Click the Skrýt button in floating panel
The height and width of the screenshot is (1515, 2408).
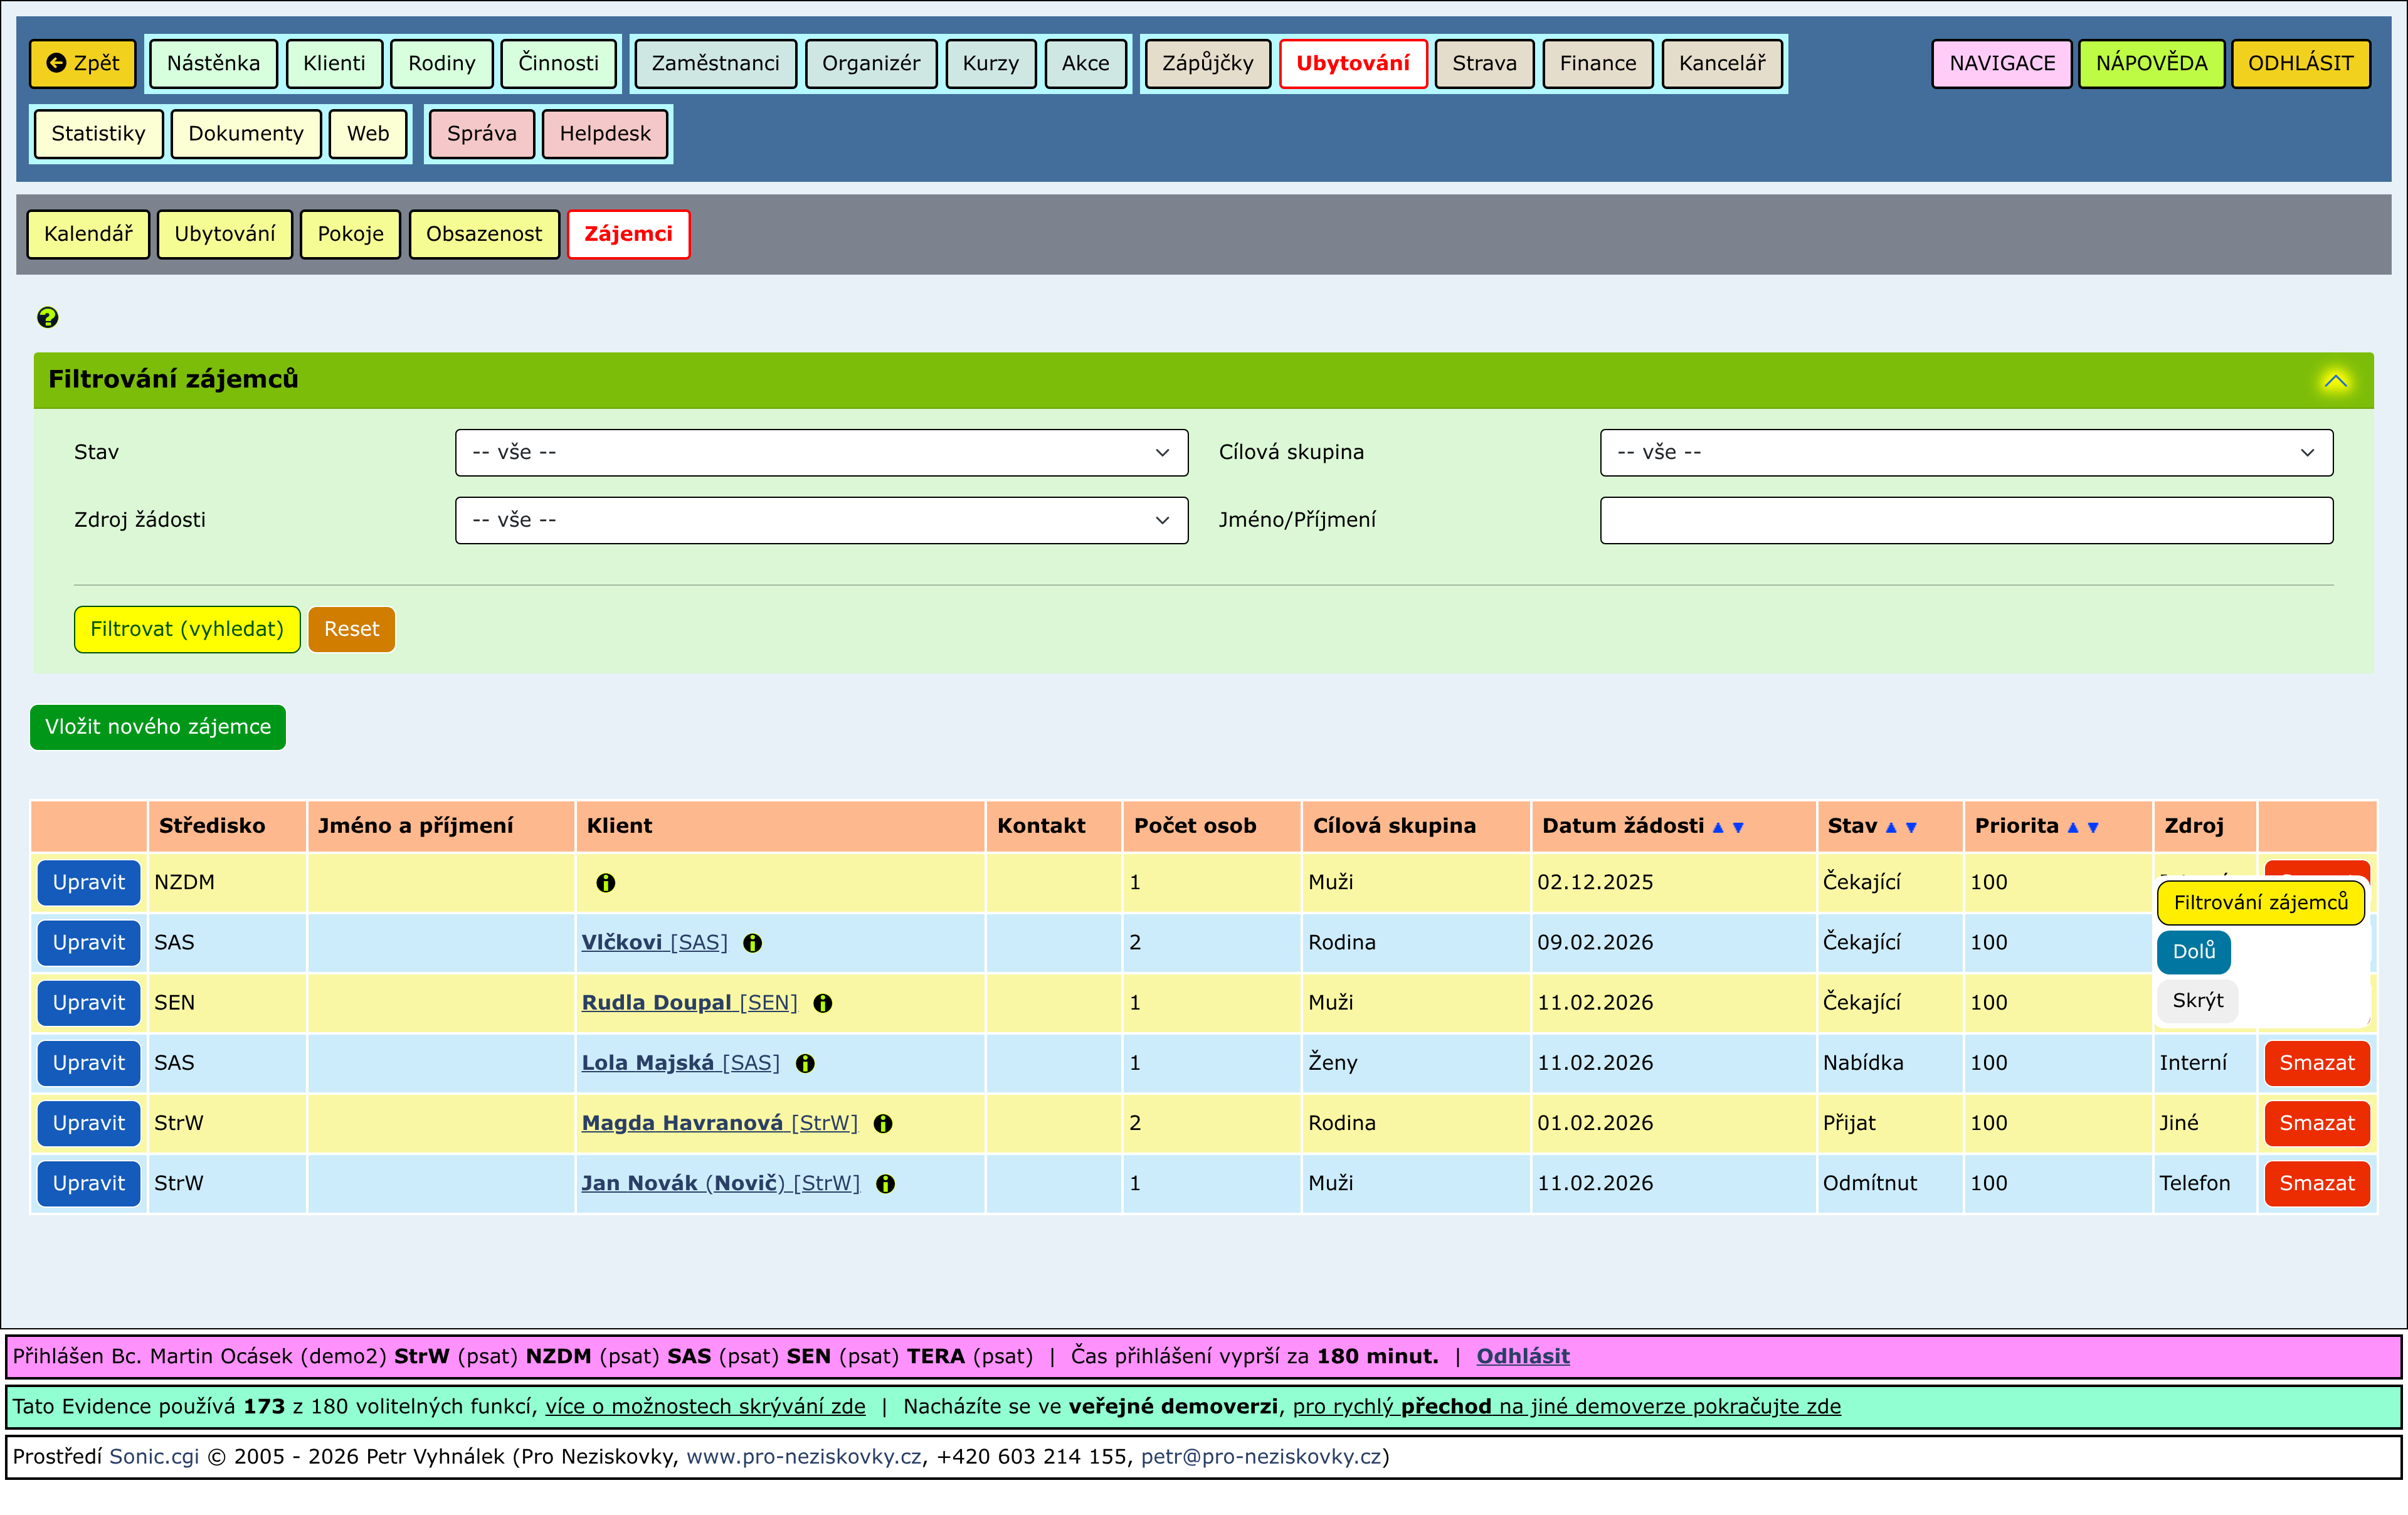(2197, 1000)
